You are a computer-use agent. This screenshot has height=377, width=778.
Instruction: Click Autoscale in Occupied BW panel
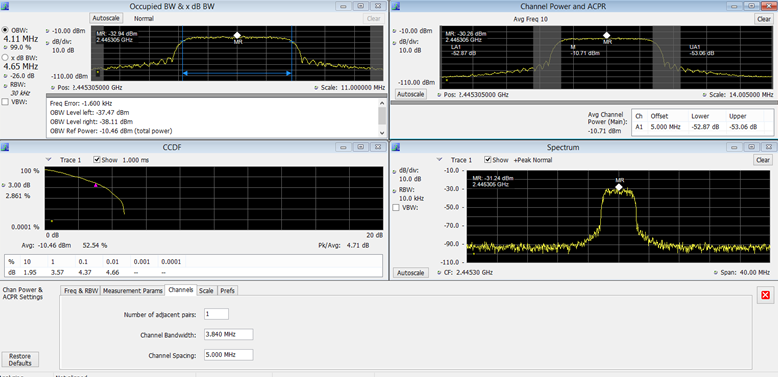(106, 18)
